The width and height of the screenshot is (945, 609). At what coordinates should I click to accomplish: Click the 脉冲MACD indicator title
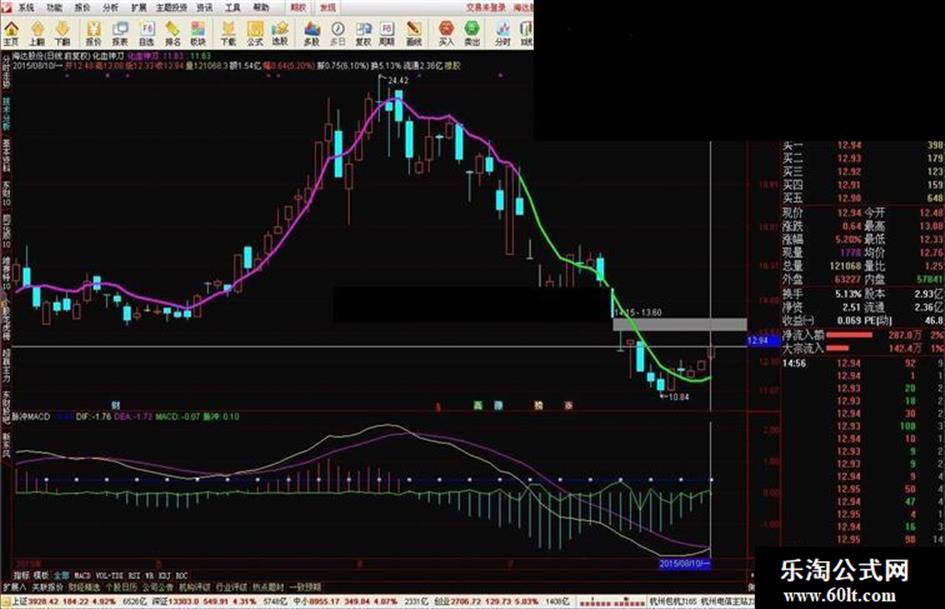coord(31,417)
